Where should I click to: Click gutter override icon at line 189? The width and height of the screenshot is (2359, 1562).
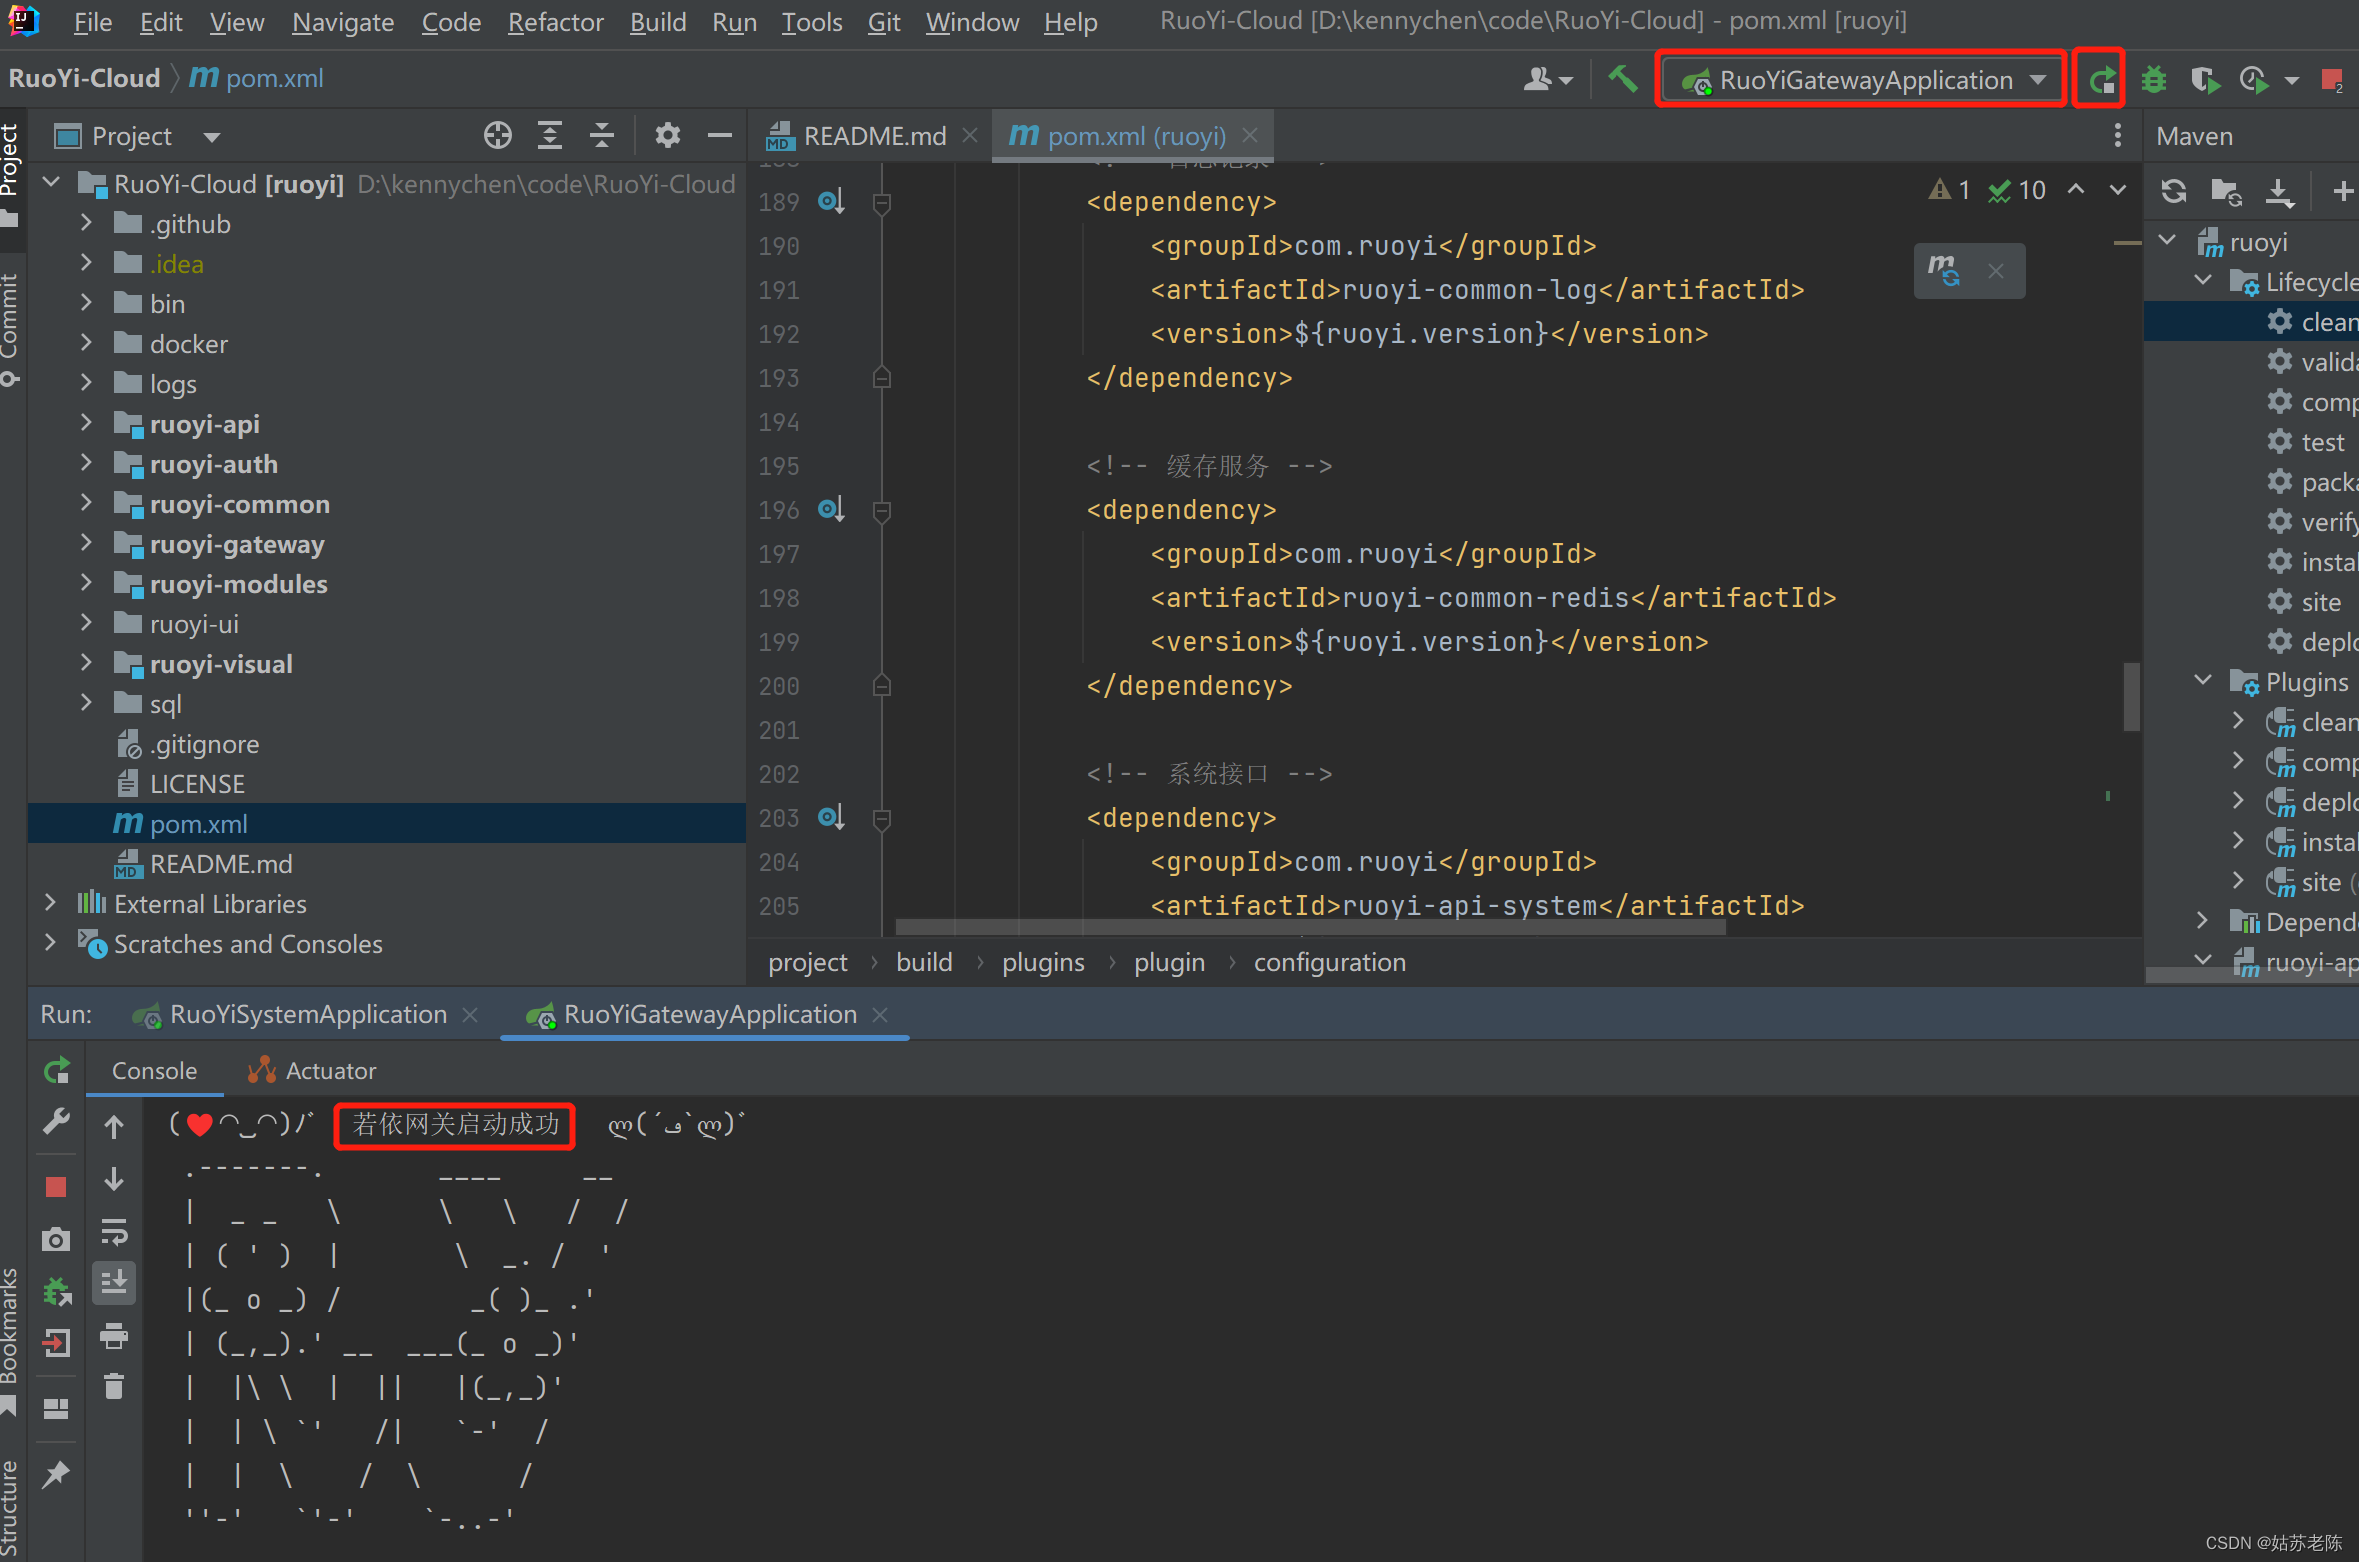(830, 201)
